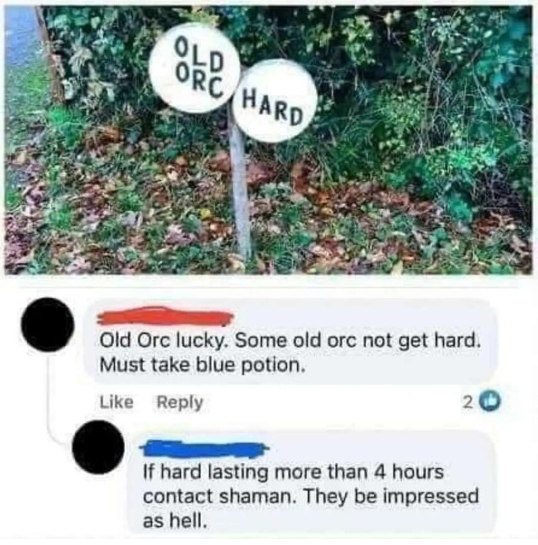Click the 'as hell.' line in reply
The width and height of the screenshot is (538, 545).
coord(175,521)
